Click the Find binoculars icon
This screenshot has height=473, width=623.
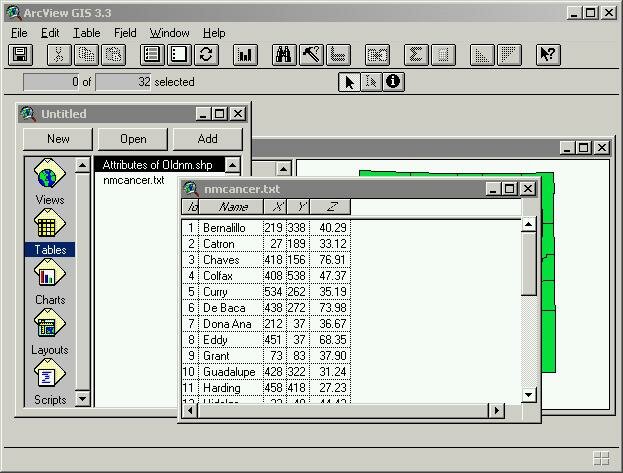click(x=284, y=54)
